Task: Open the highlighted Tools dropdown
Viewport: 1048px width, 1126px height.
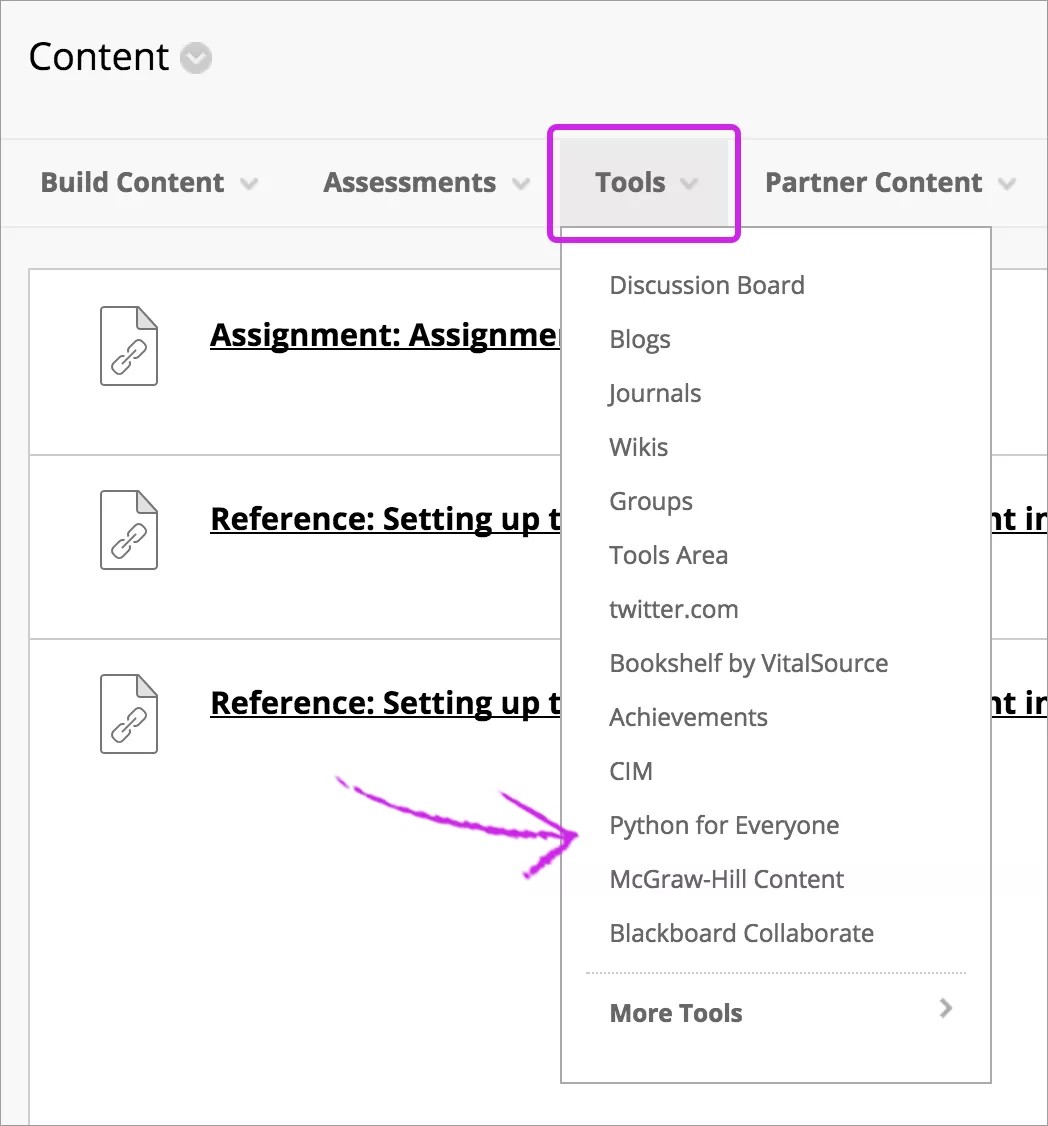Action: tap(643, 182)
